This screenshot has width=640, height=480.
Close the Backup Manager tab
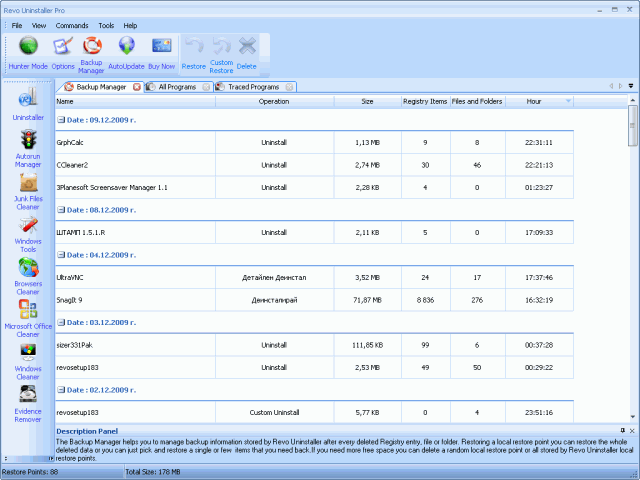pos(137,87)
